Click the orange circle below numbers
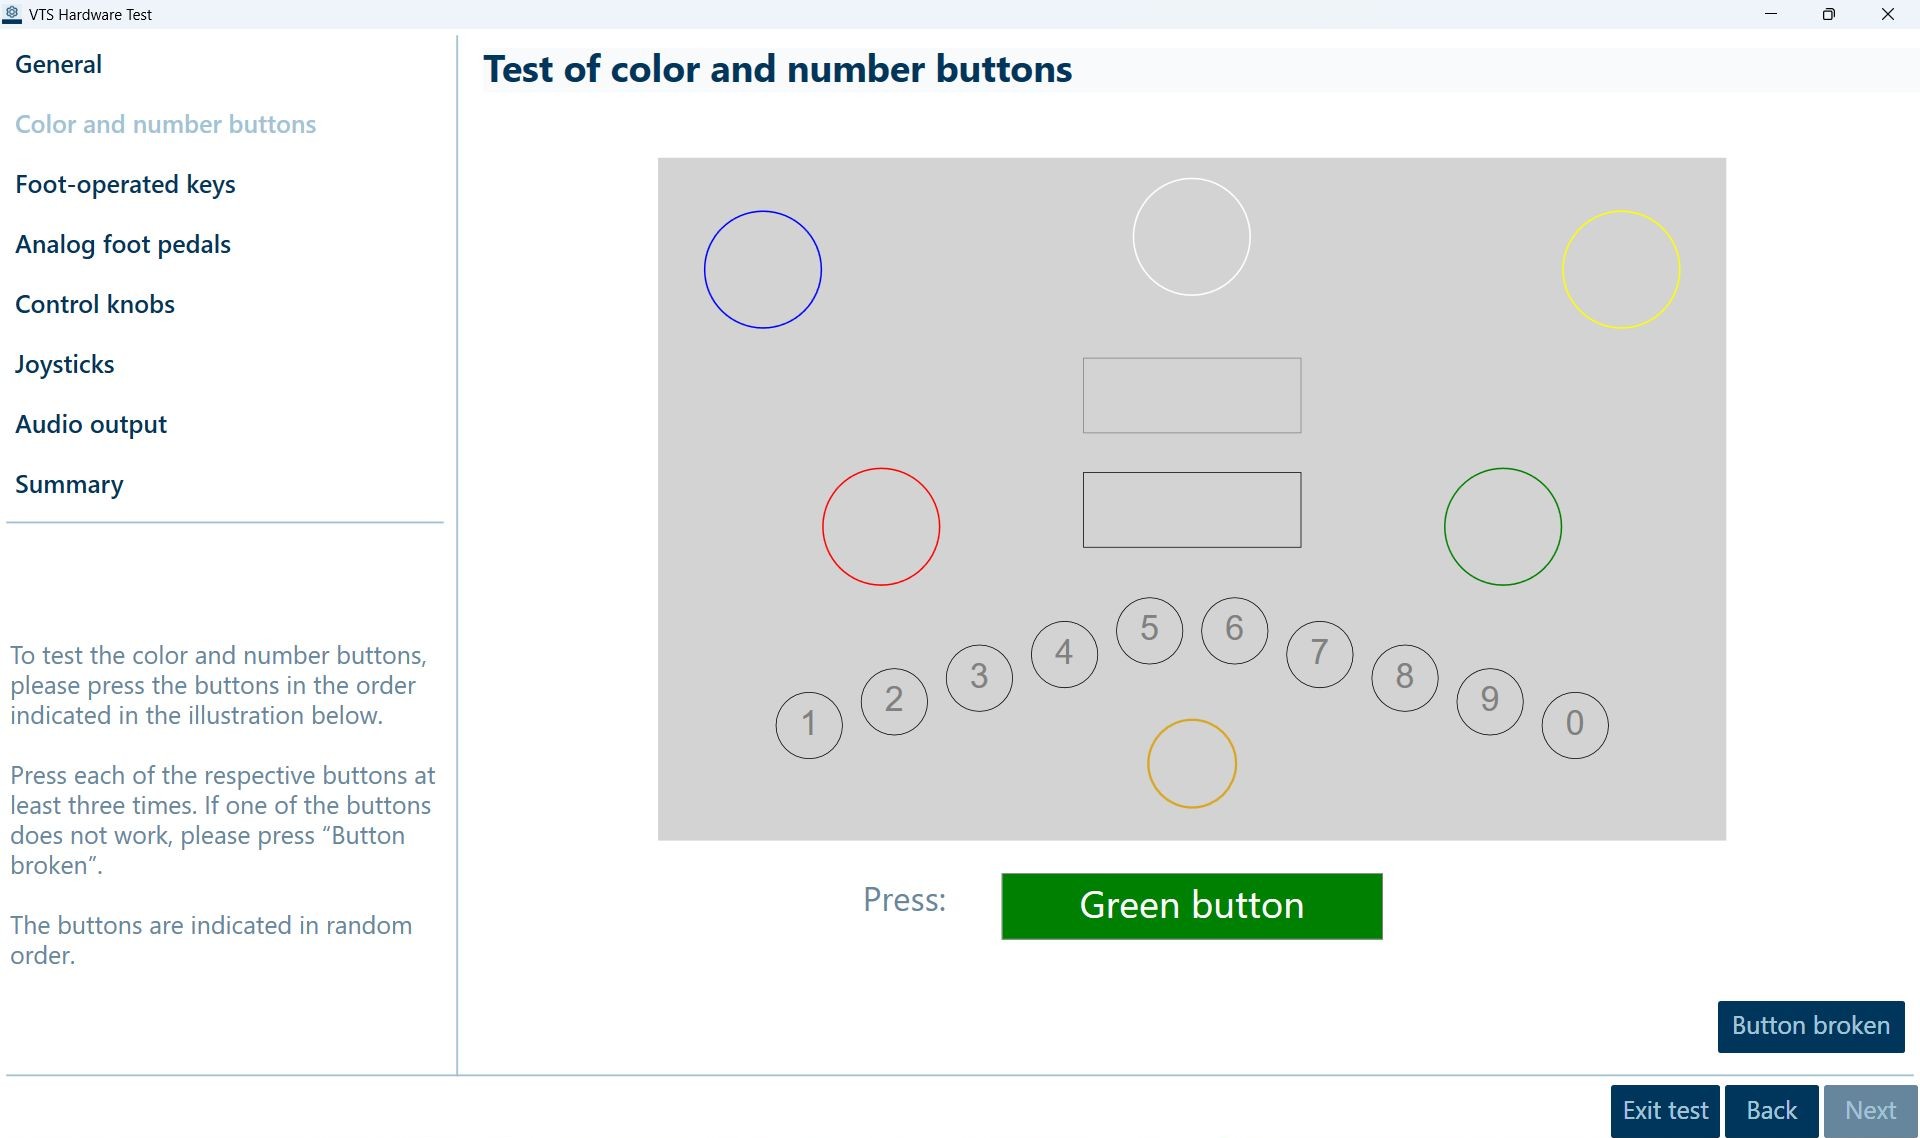Screen dimensions: 1920x1138 [1191, 764]
